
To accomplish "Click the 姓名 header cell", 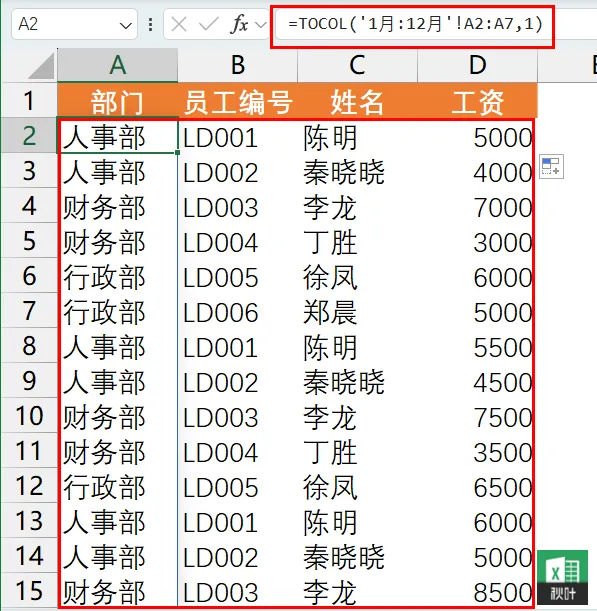I will [x=357, y=100].
